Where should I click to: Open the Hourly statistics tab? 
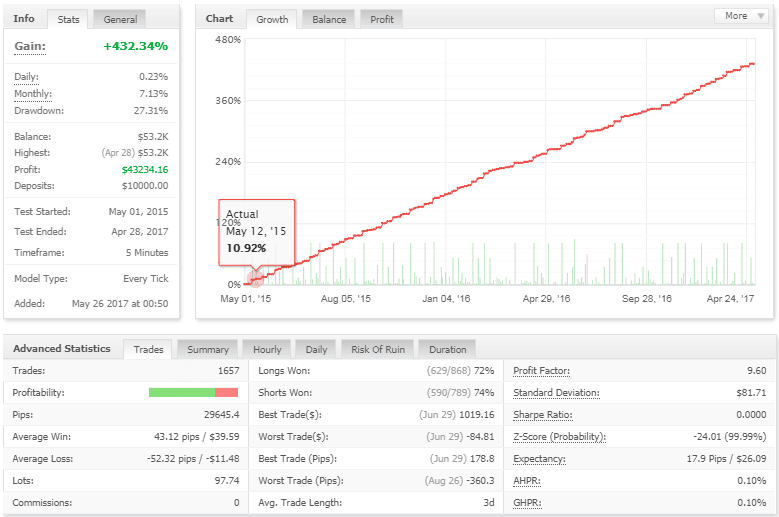tap(267, 349)
